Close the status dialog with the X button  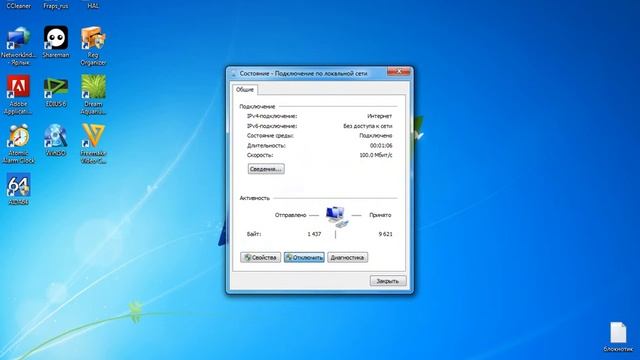point(399,72)
